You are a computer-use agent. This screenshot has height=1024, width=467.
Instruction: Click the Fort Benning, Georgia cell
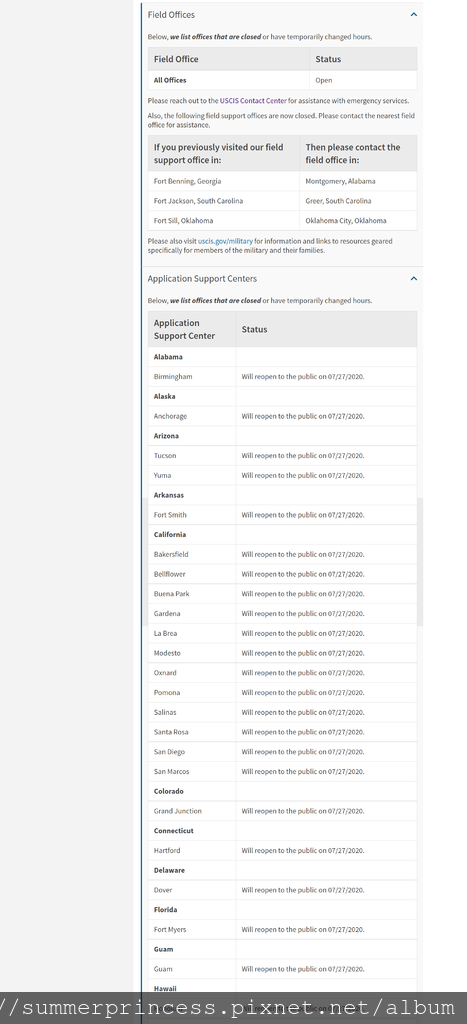tap(223, 181)
